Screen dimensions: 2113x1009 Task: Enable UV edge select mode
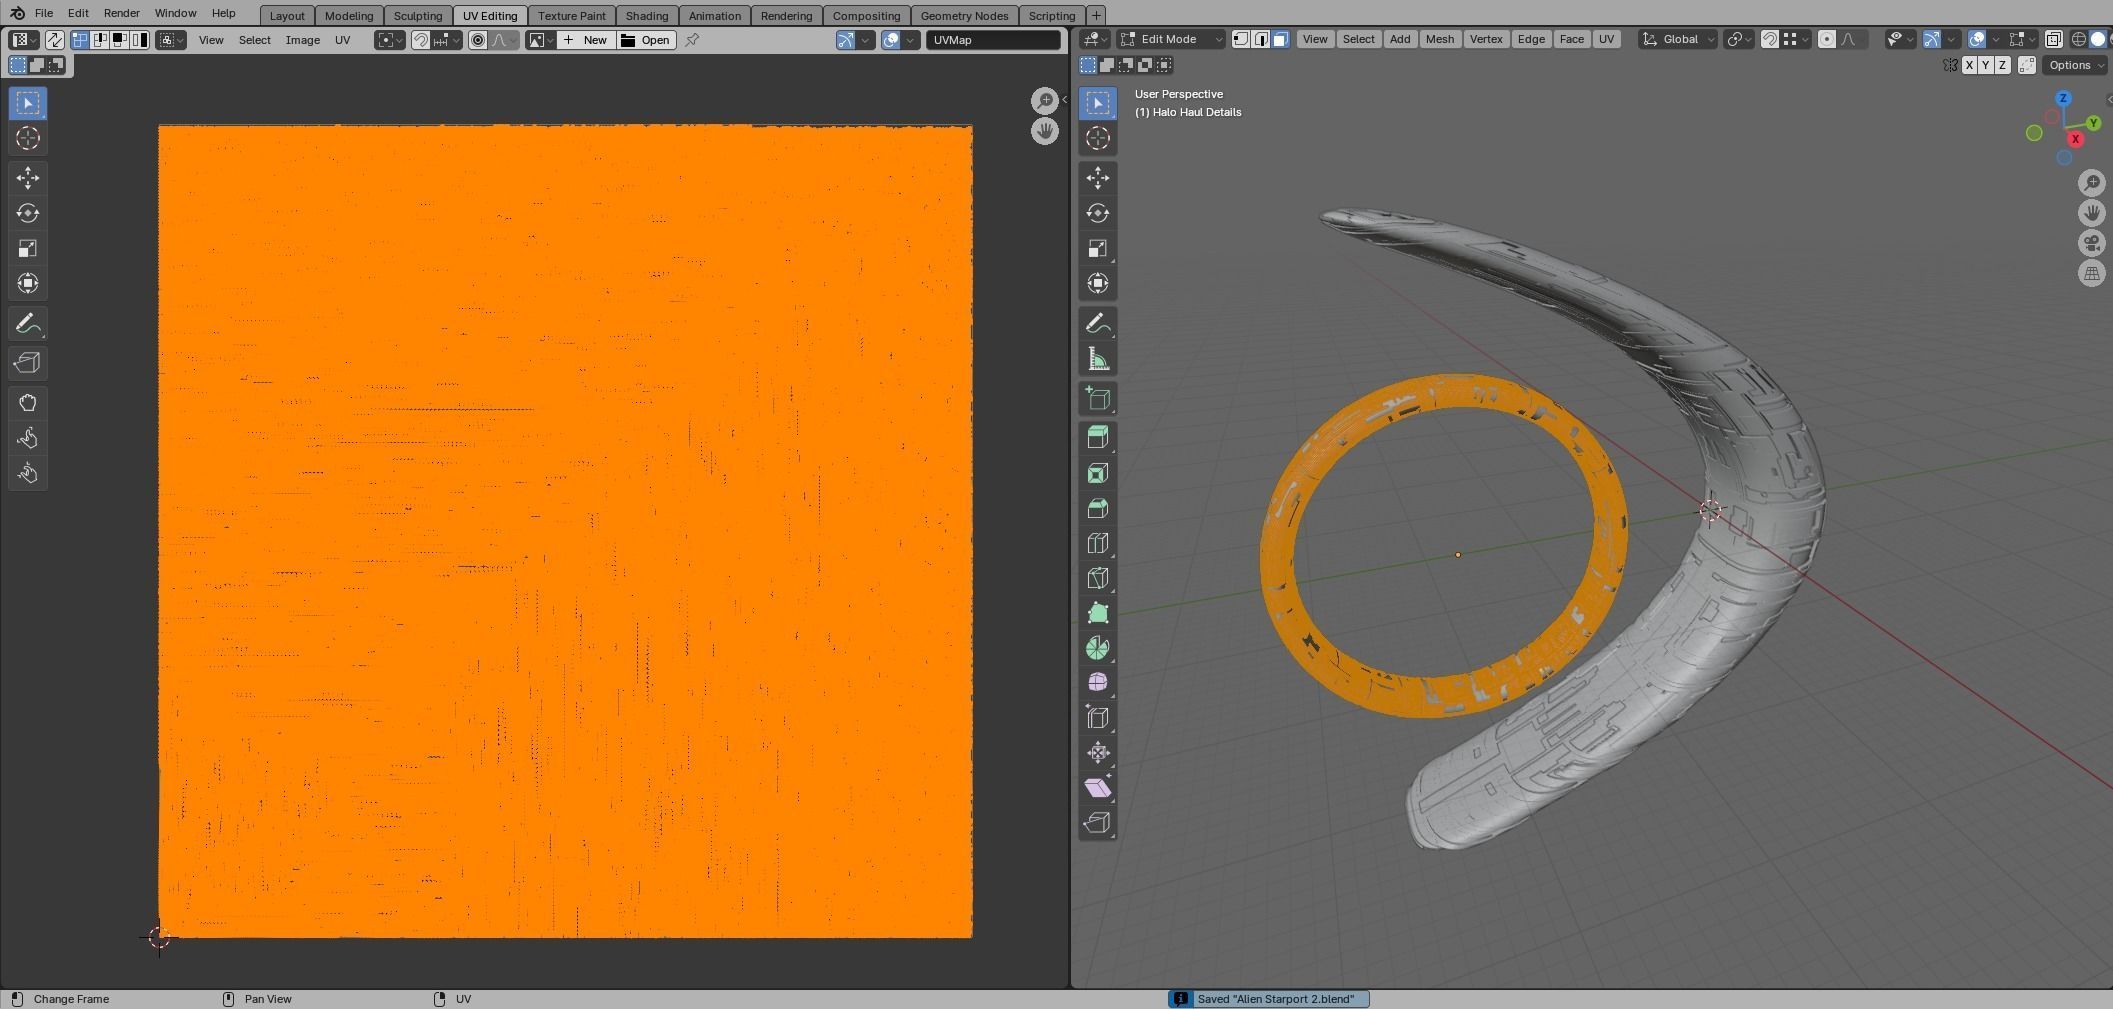(100, 40)
